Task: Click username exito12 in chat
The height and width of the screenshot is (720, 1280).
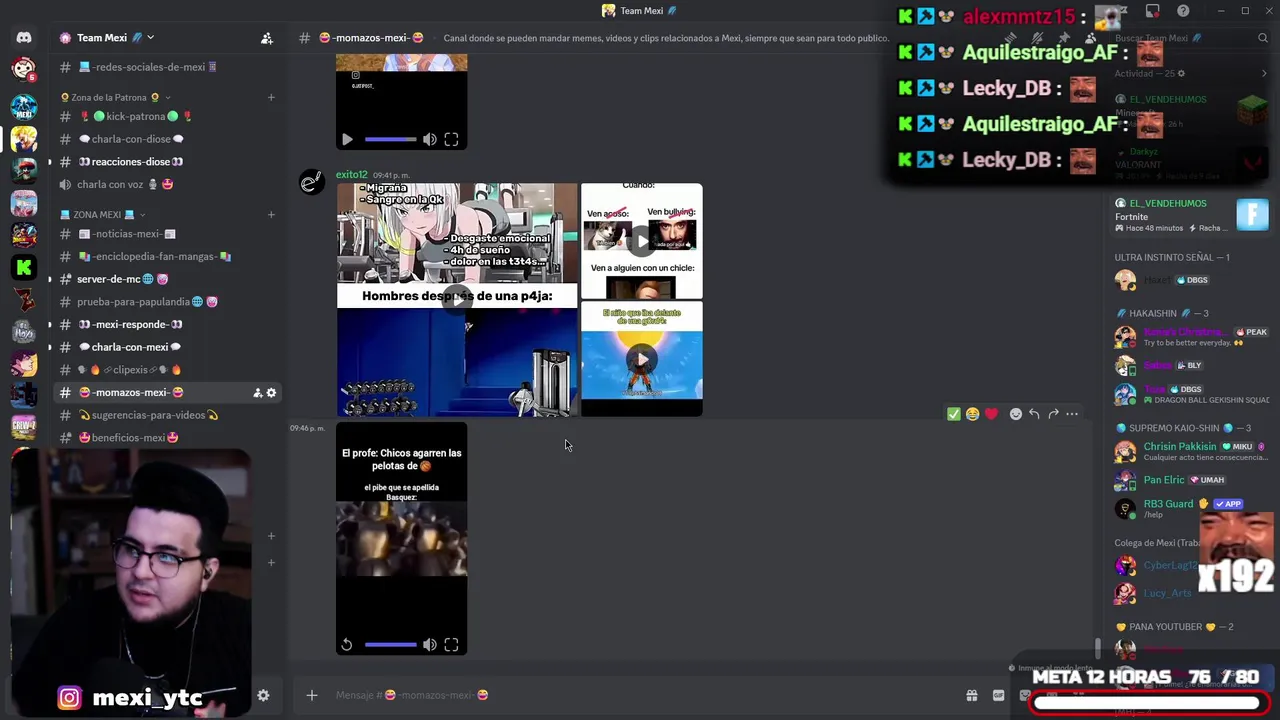Action: pos(351,175)
